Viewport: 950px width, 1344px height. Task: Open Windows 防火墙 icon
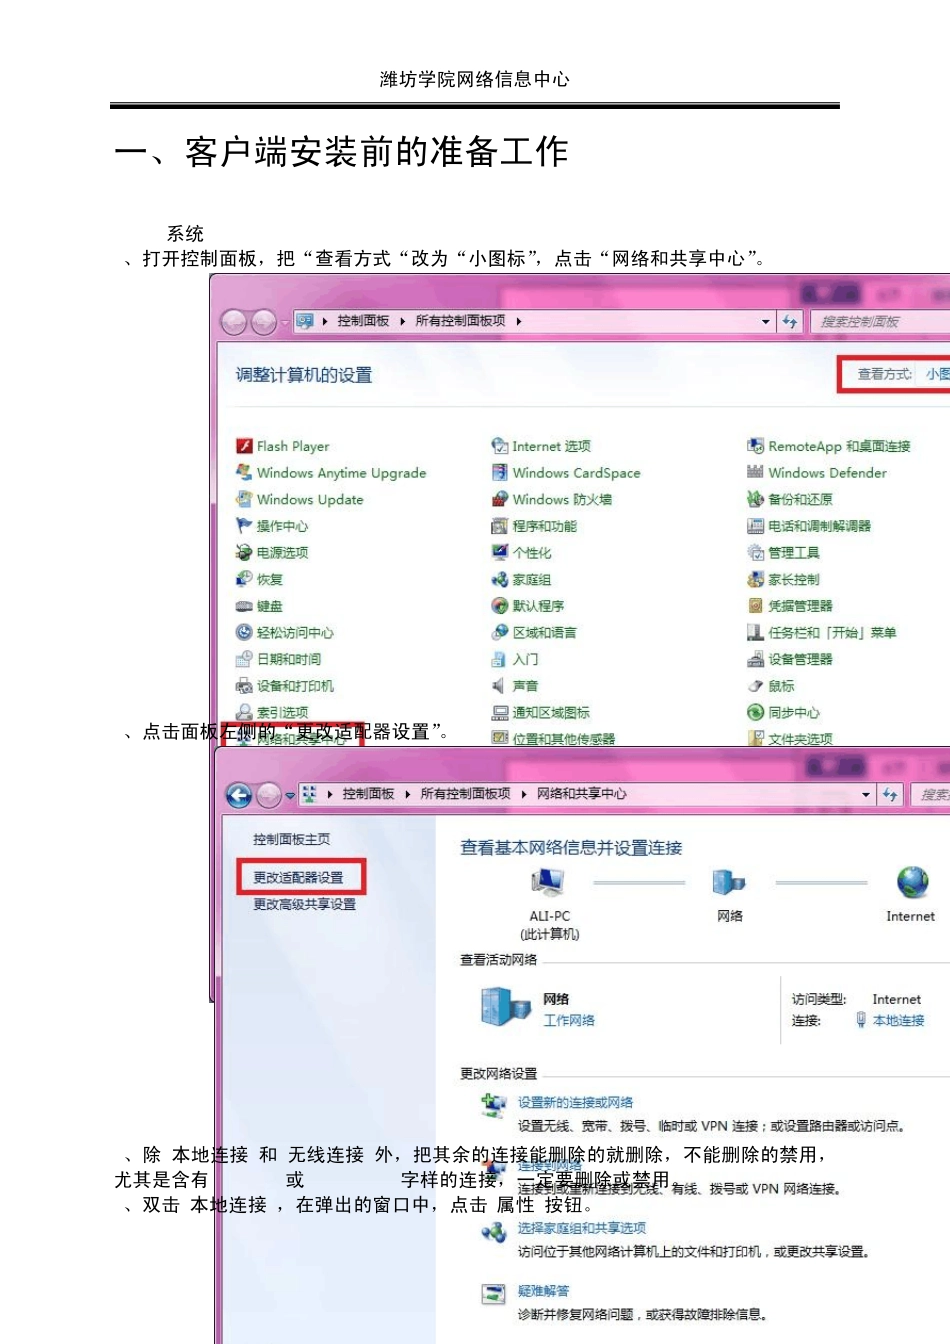[x=500, y=499]
